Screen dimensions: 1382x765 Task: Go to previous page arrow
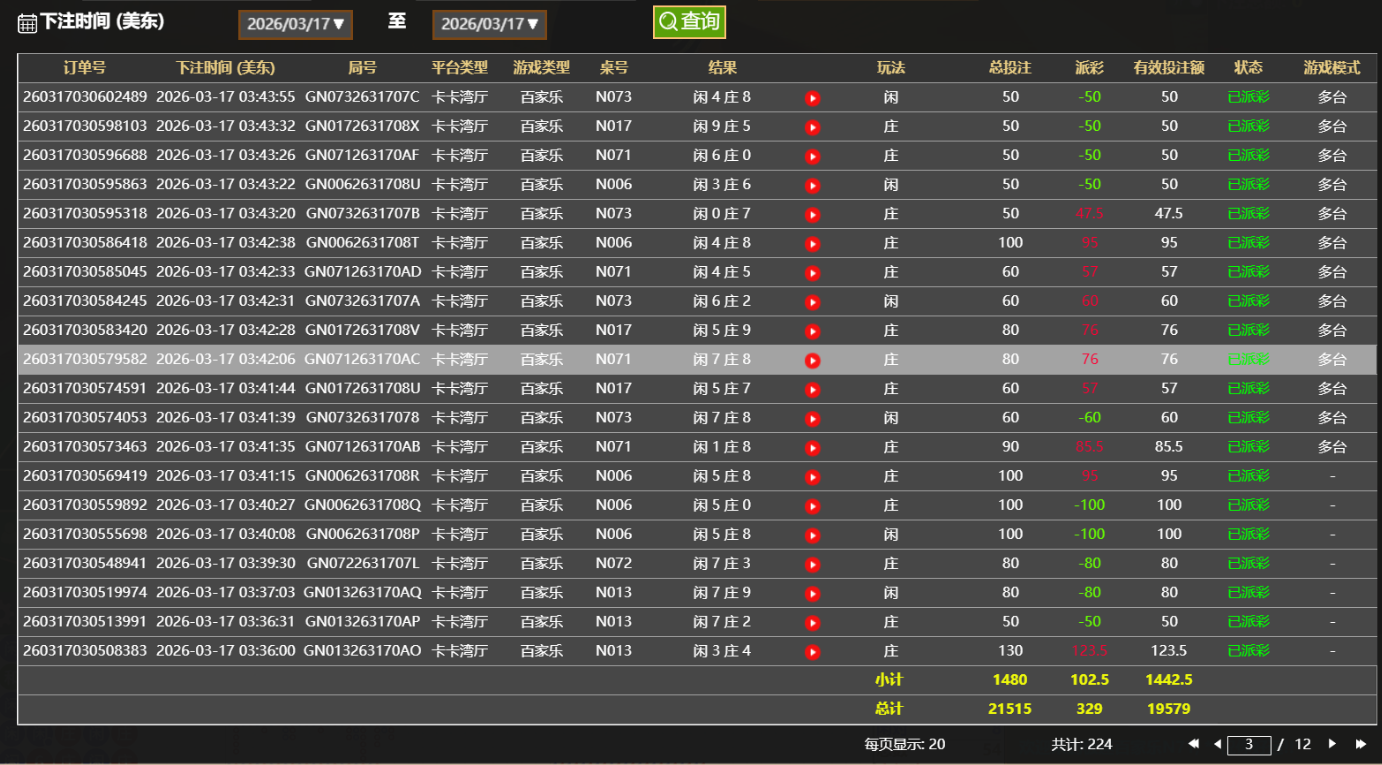(x=1217, y=744)
